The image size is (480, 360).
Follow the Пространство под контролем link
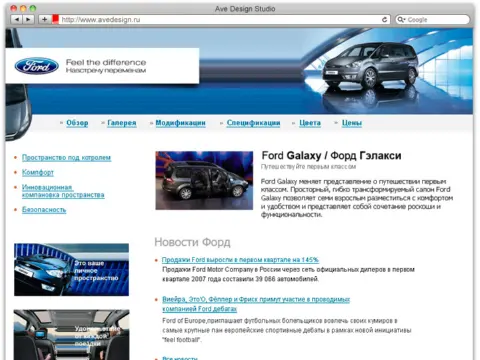[x=66, y=158]
